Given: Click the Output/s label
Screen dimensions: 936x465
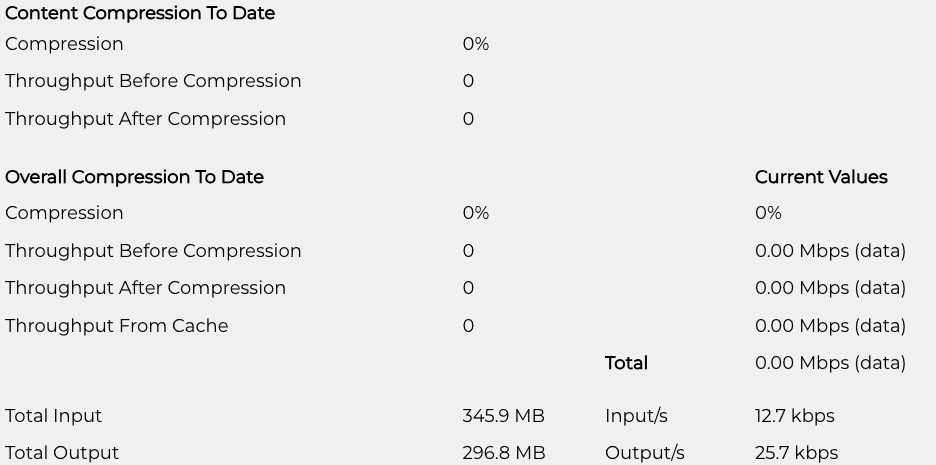Looking at the screenshot, I should [645, 453].
